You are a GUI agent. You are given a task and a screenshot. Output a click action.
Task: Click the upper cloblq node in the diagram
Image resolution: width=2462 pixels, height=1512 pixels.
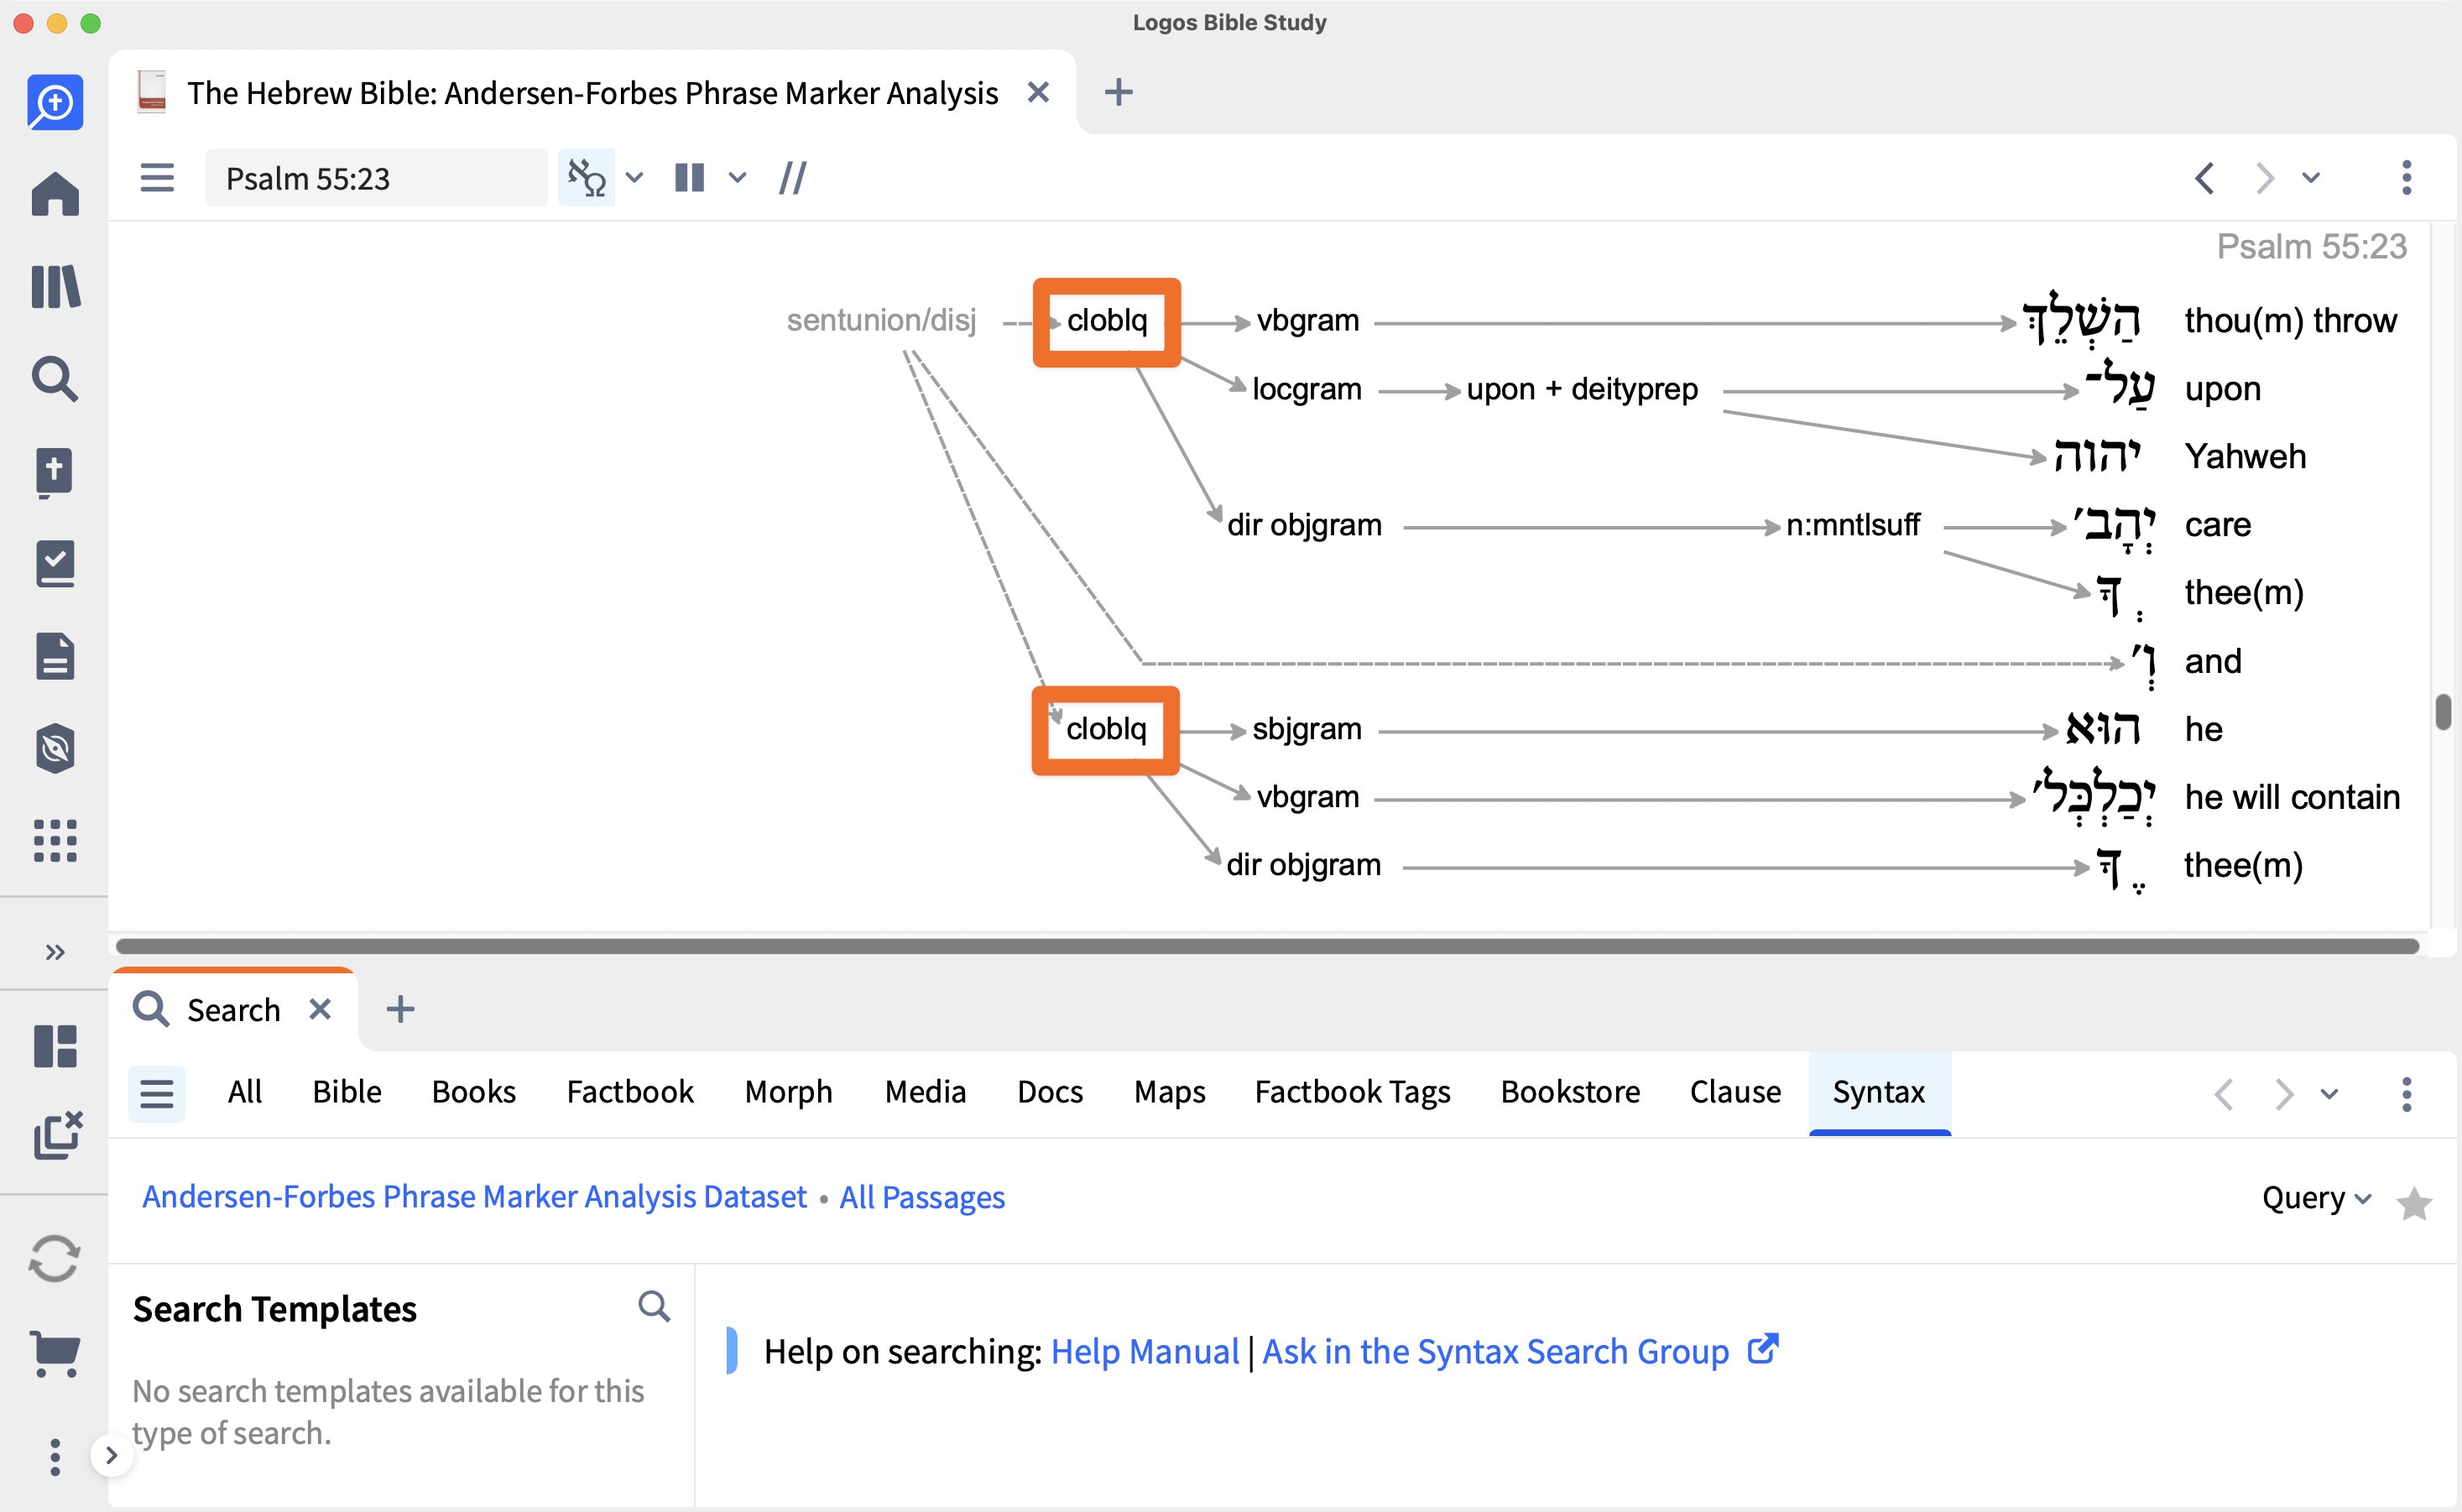1106,321
